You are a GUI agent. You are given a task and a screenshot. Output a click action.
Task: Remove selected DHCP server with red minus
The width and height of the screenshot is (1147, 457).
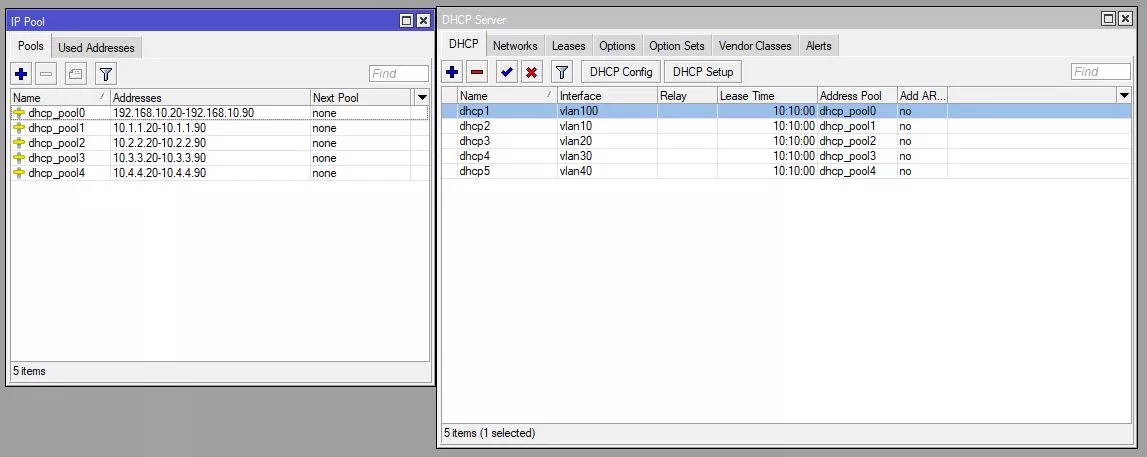[x=477, y=72]
